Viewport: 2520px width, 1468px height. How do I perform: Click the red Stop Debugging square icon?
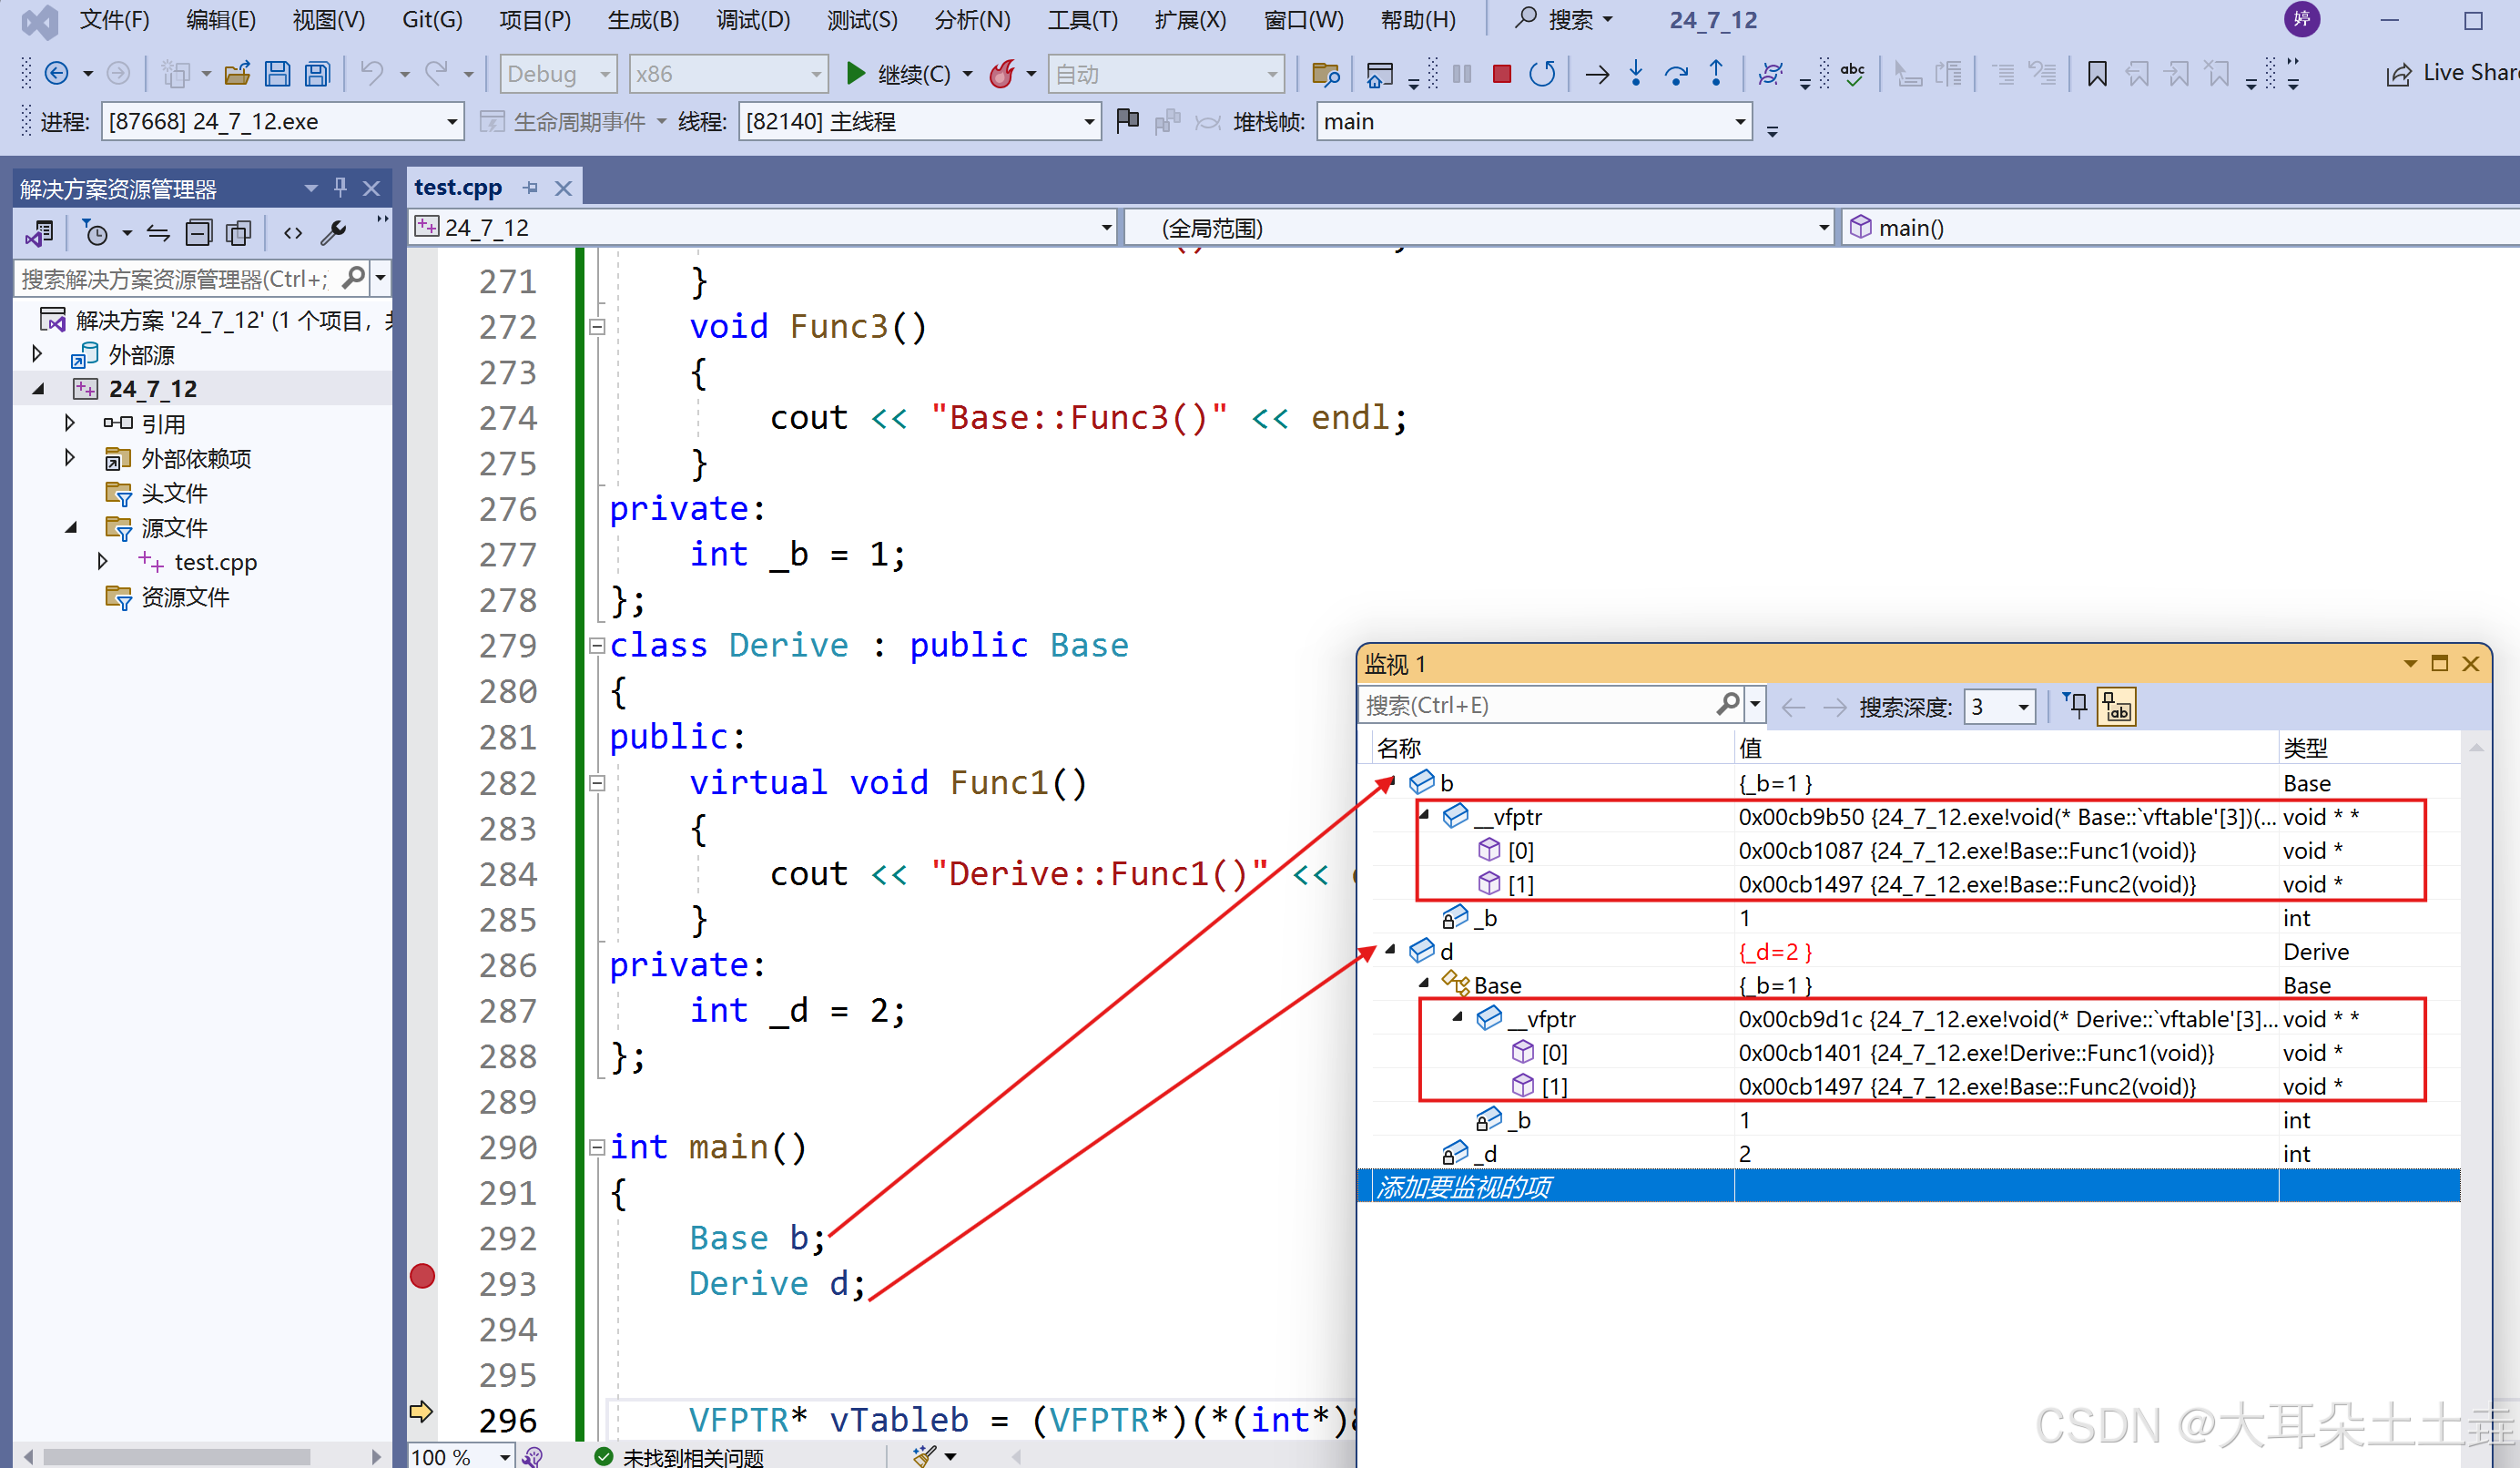[1501, 74]
